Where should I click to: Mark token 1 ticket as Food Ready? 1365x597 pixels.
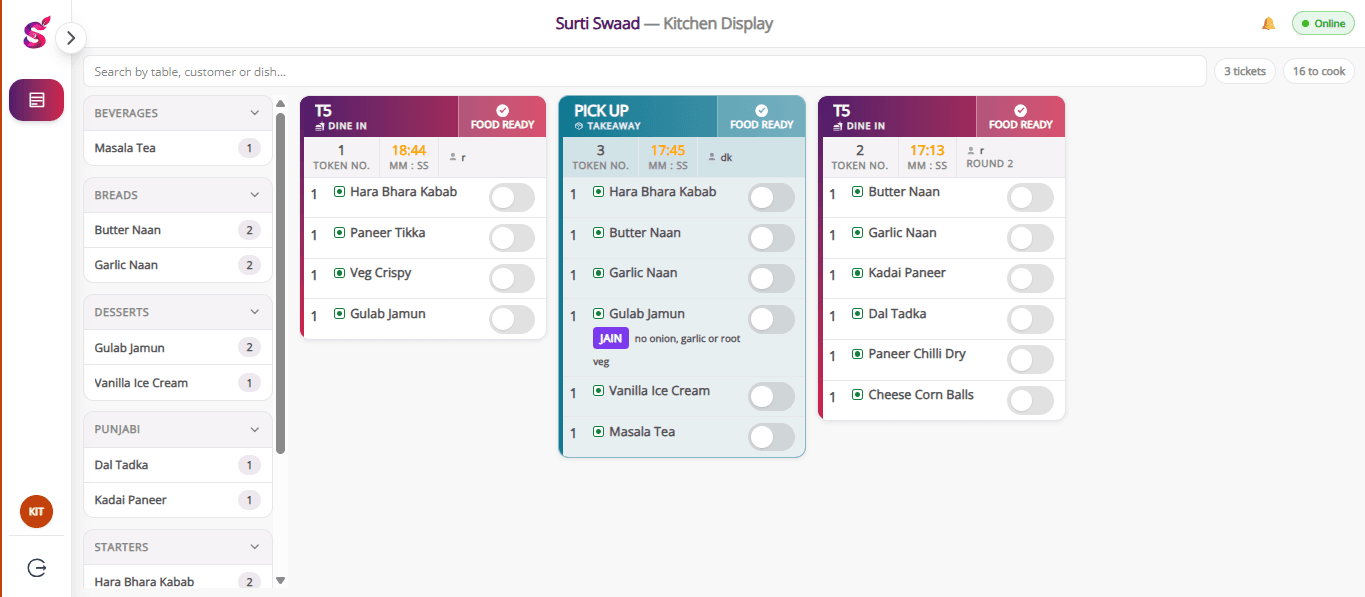pos(502,117)
